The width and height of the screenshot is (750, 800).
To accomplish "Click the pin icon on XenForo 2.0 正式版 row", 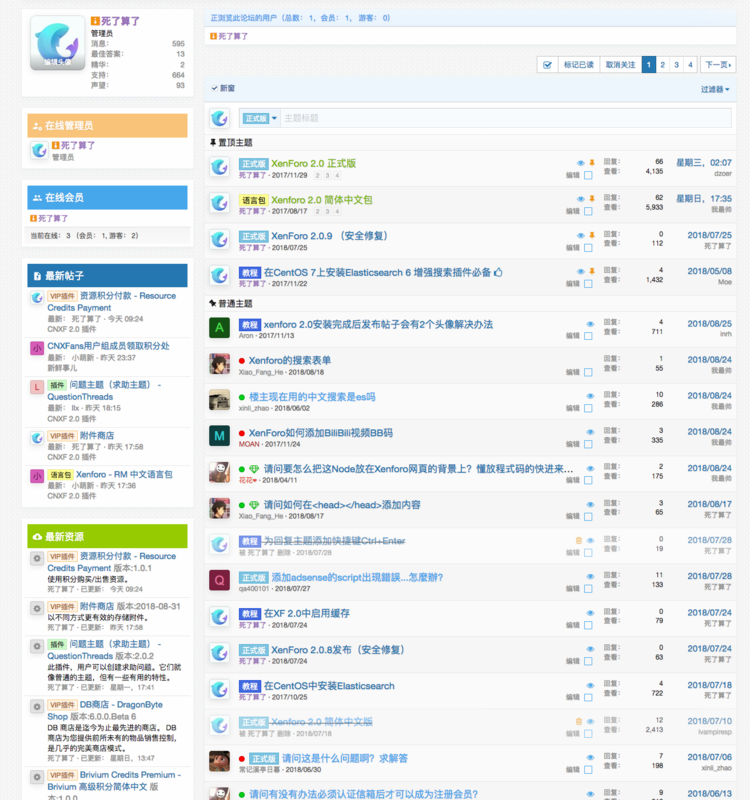I will pyautogui.click(x=592, y=163).
